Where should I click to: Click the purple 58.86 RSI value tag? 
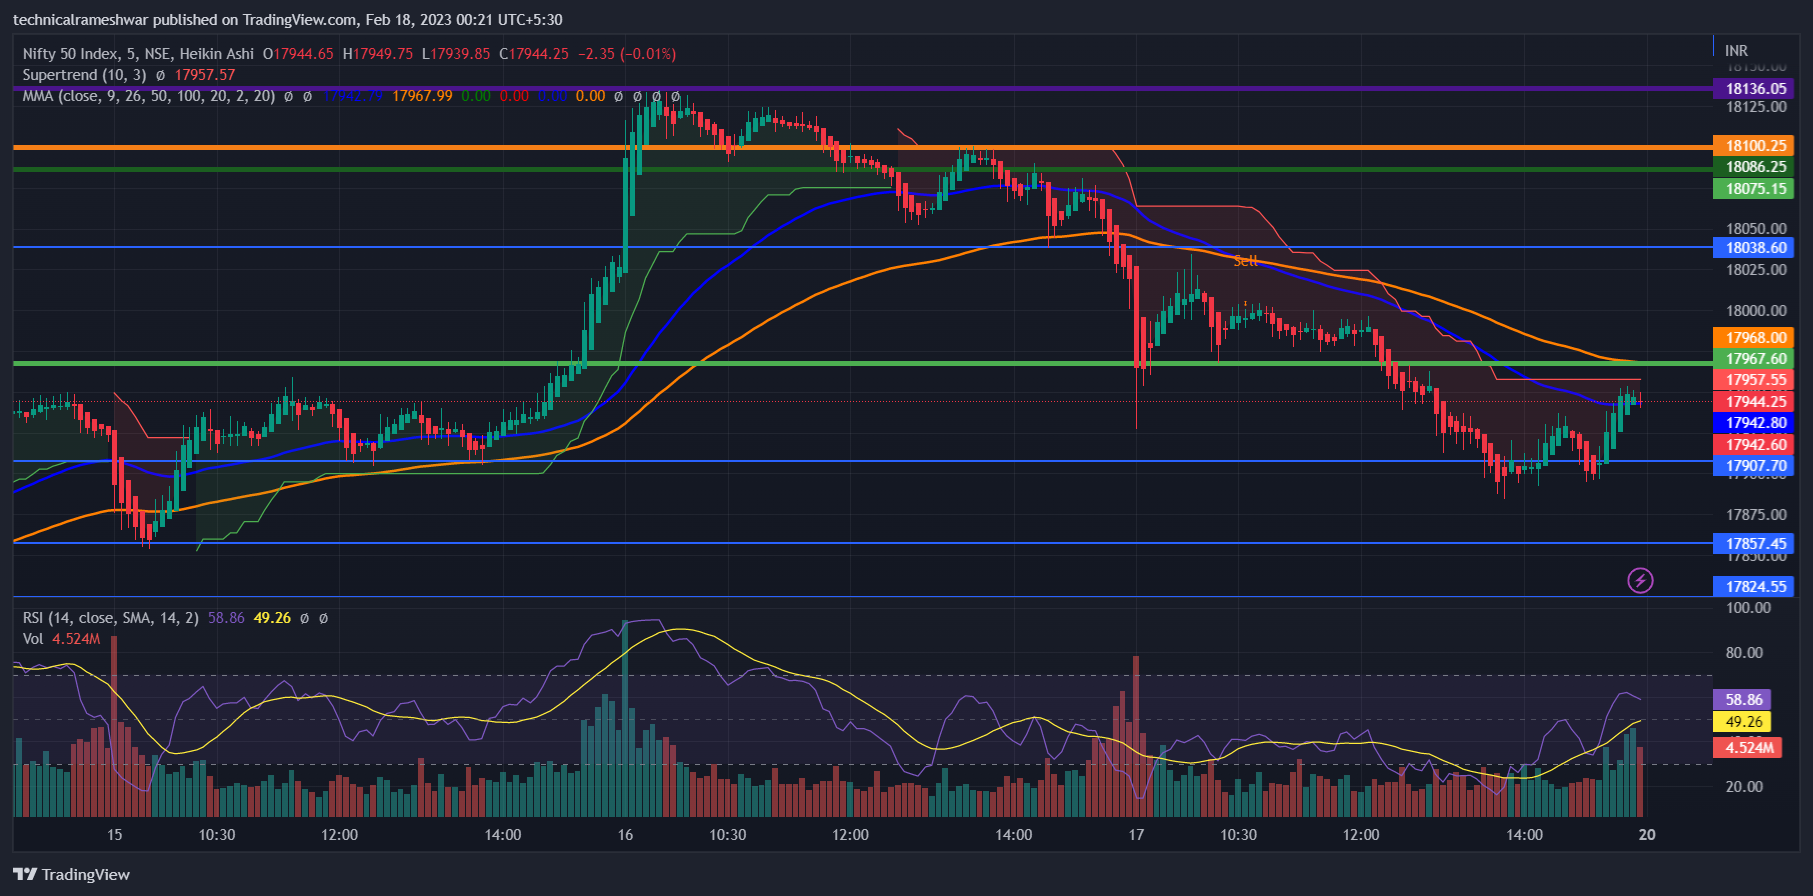1742,700
